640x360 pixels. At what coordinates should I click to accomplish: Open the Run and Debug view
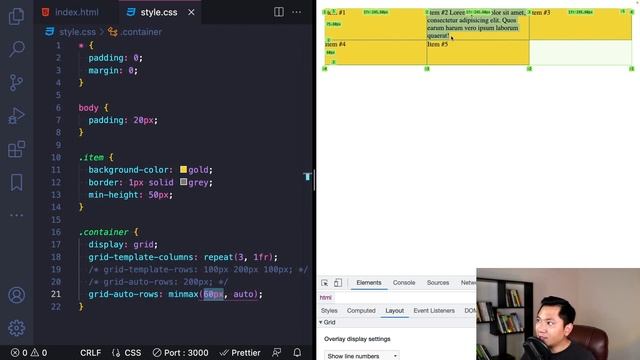coord(16,116)
